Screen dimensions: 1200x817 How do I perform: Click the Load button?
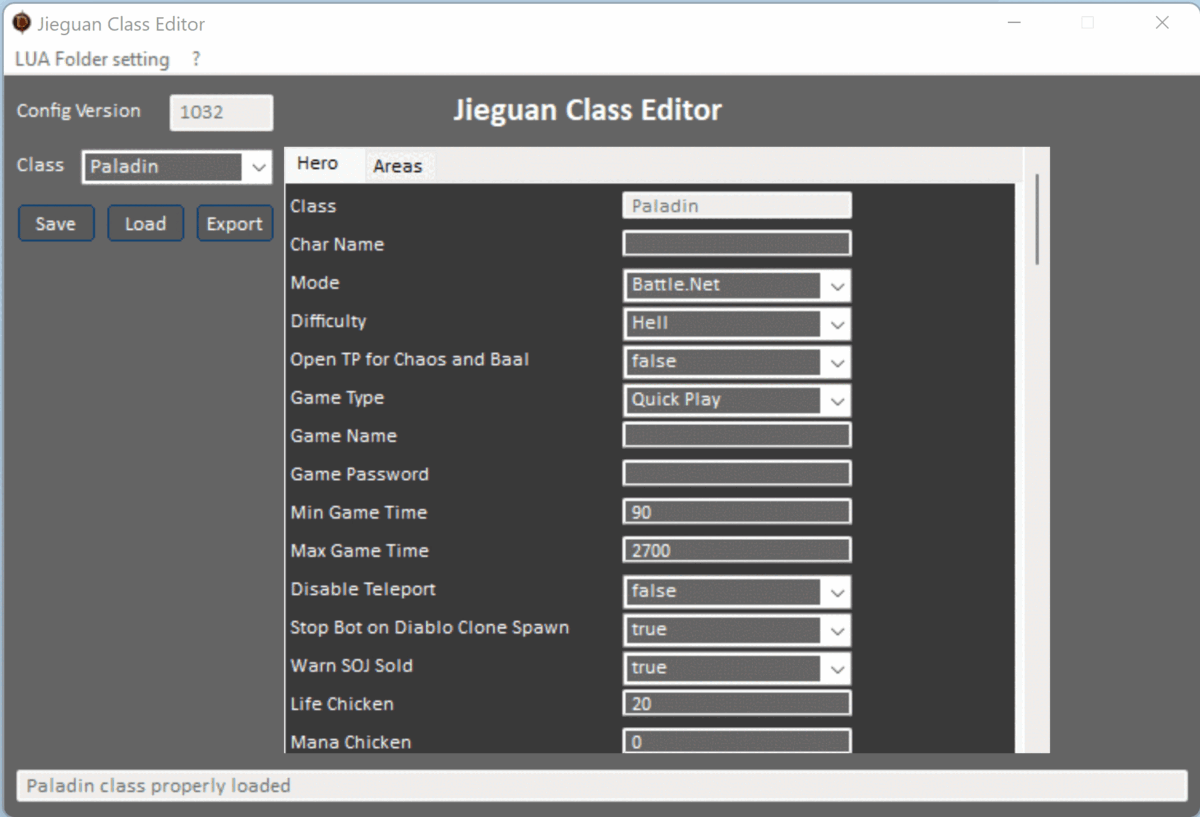pos(145,224)
